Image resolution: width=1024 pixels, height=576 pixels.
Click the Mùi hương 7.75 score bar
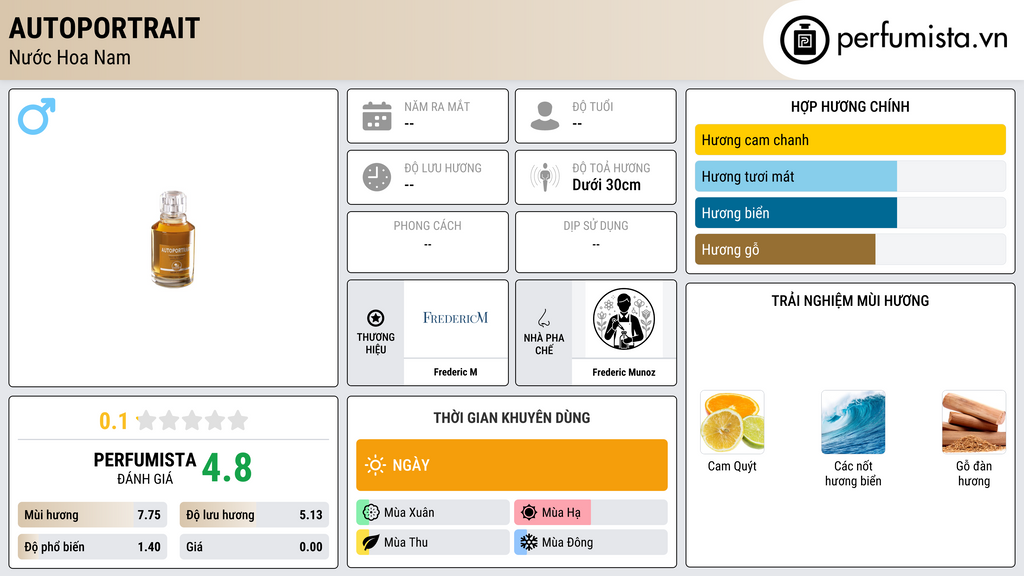coord(92,515)
